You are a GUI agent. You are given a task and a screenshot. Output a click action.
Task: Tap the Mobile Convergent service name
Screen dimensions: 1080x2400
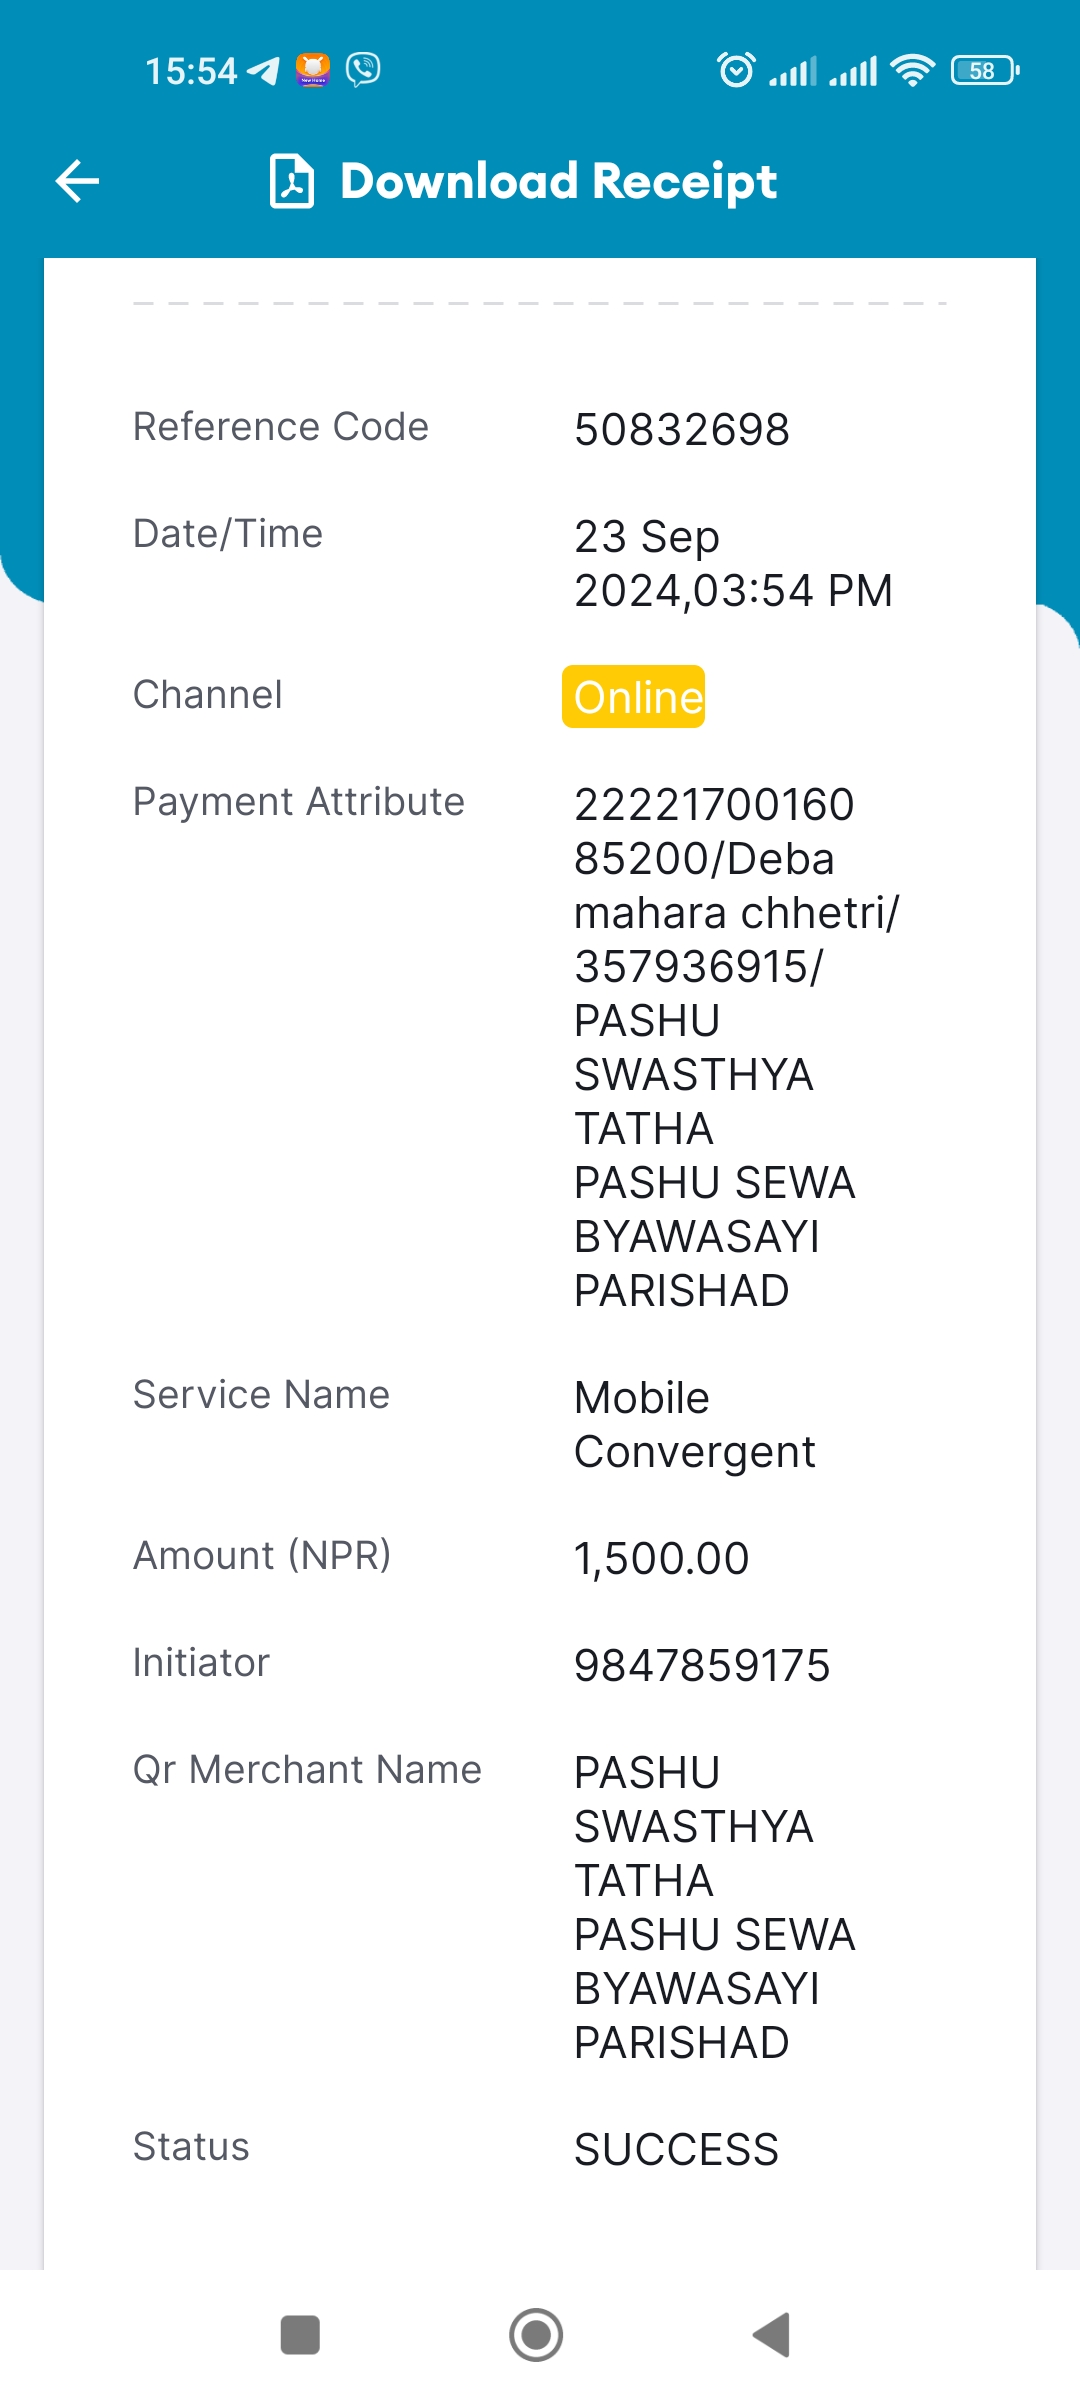(x=694, y=1425)
